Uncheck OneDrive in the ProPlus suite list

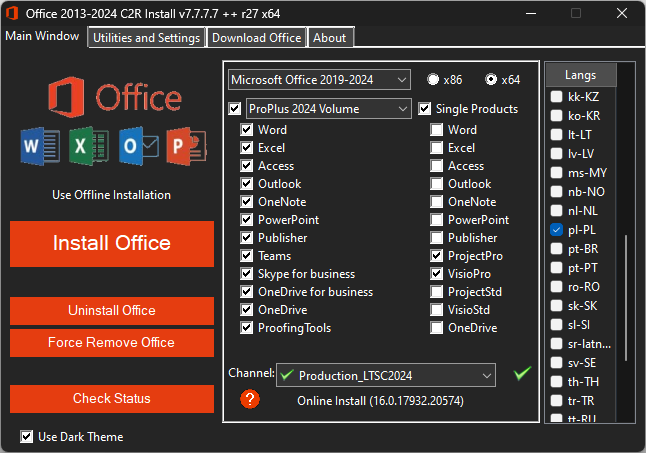pyautogui.click(x=246, y=310)
